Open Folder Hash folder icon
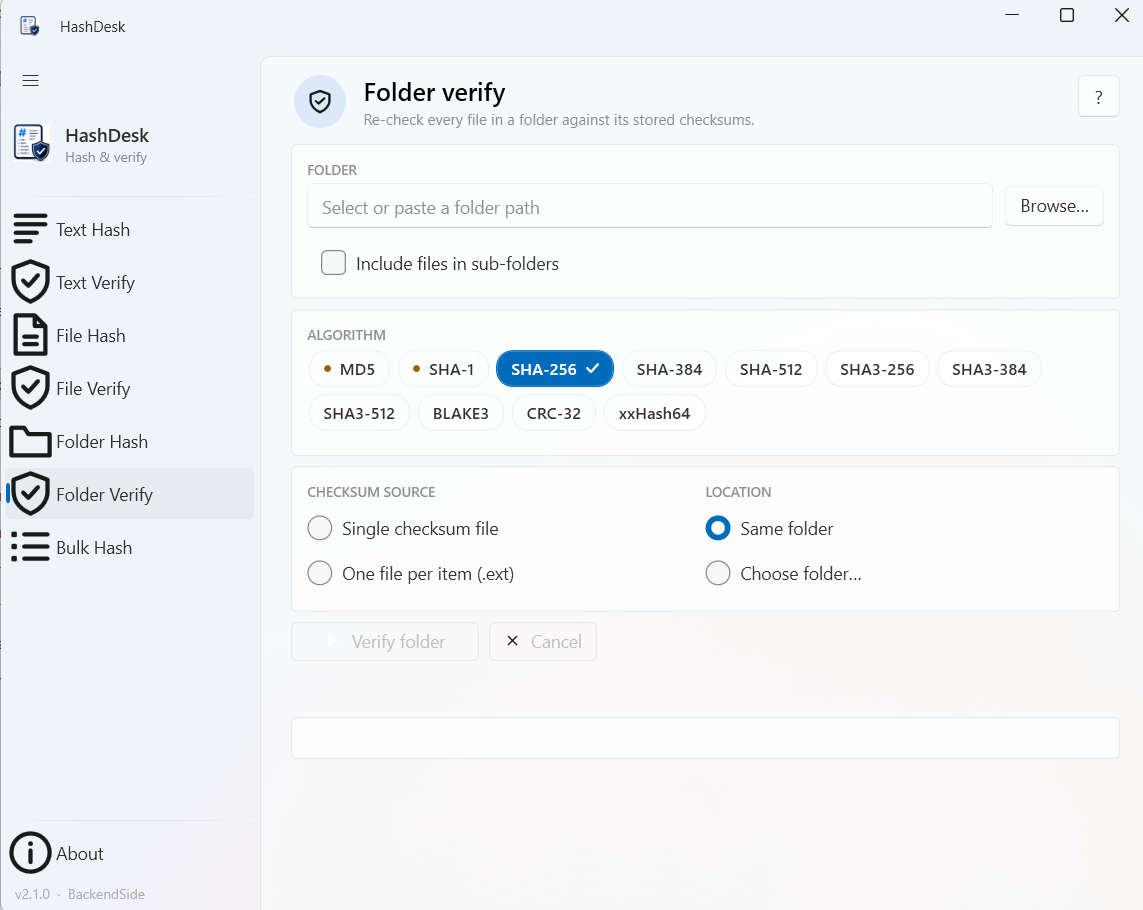 (30, 441)
